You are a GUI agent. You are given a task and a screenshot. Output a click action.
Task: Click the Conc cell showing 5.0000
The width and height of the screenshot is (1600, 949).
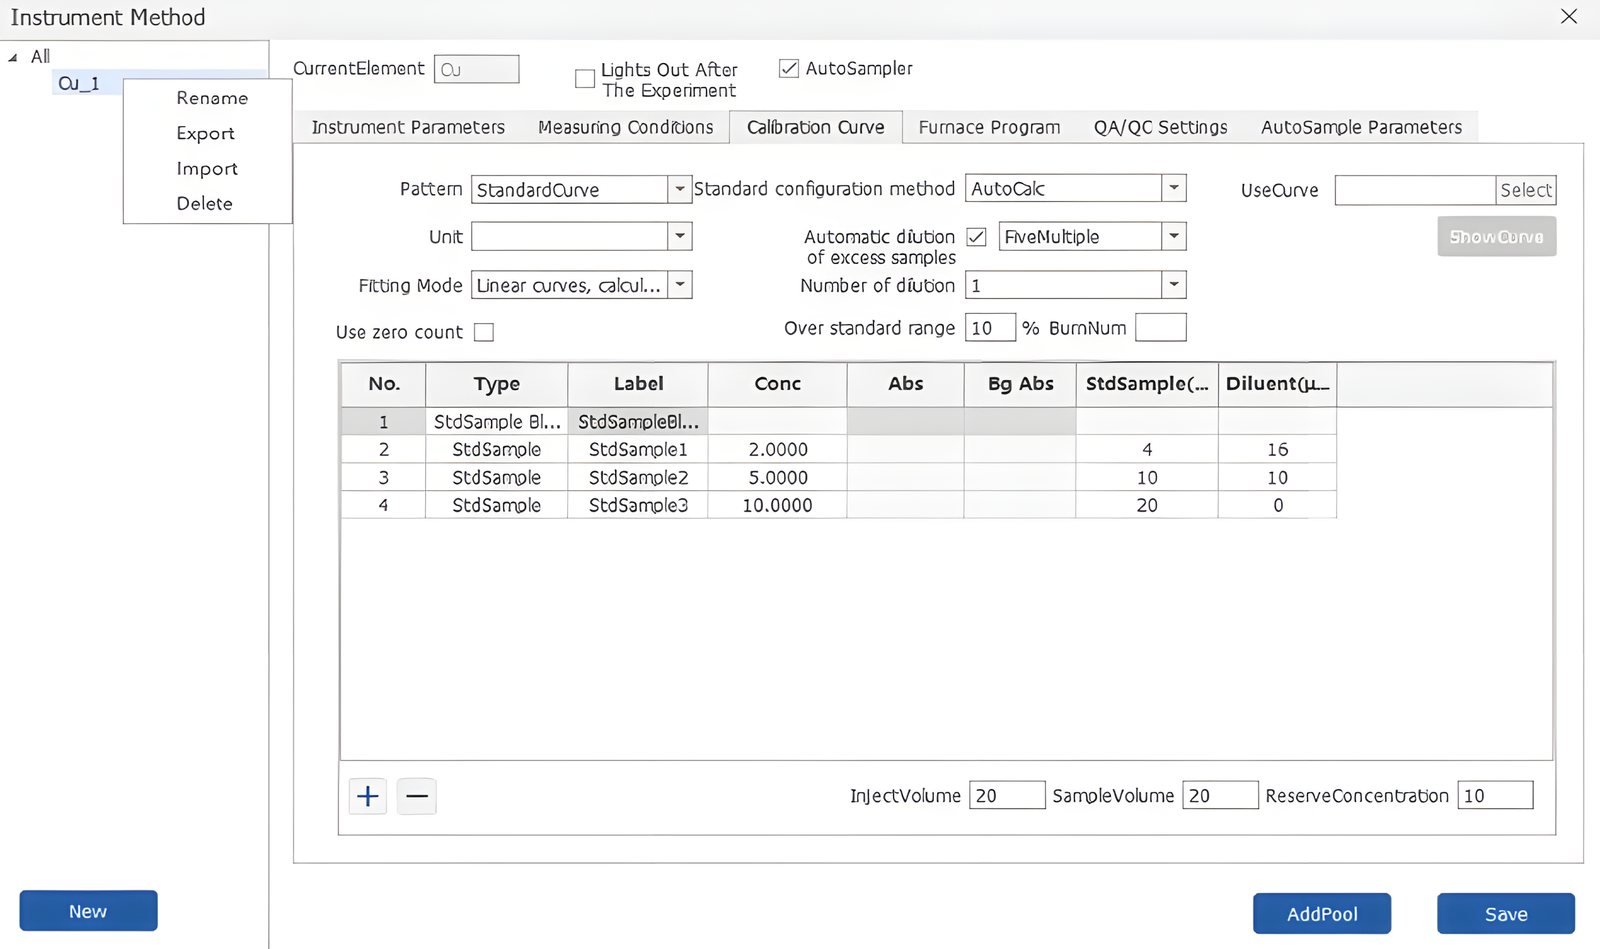pyautogui.click(x=778, y=477)
